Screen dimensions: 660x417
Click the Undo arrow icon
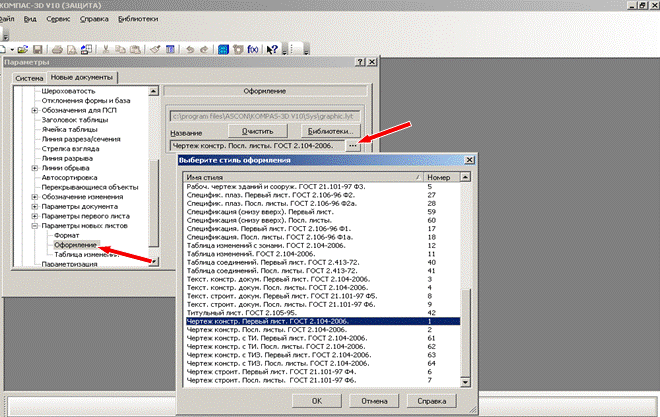point(190,50)
